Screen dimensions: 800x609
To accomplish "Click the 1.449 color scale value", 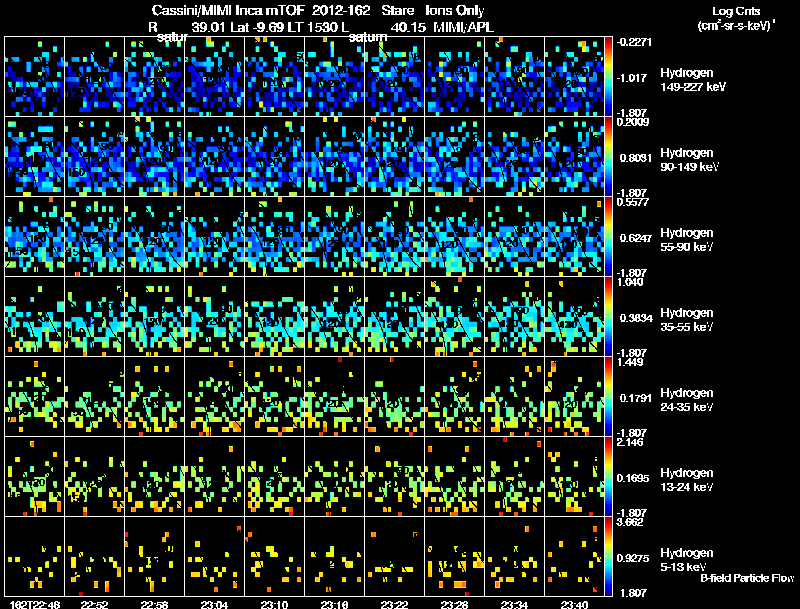I will coord(630,362).
